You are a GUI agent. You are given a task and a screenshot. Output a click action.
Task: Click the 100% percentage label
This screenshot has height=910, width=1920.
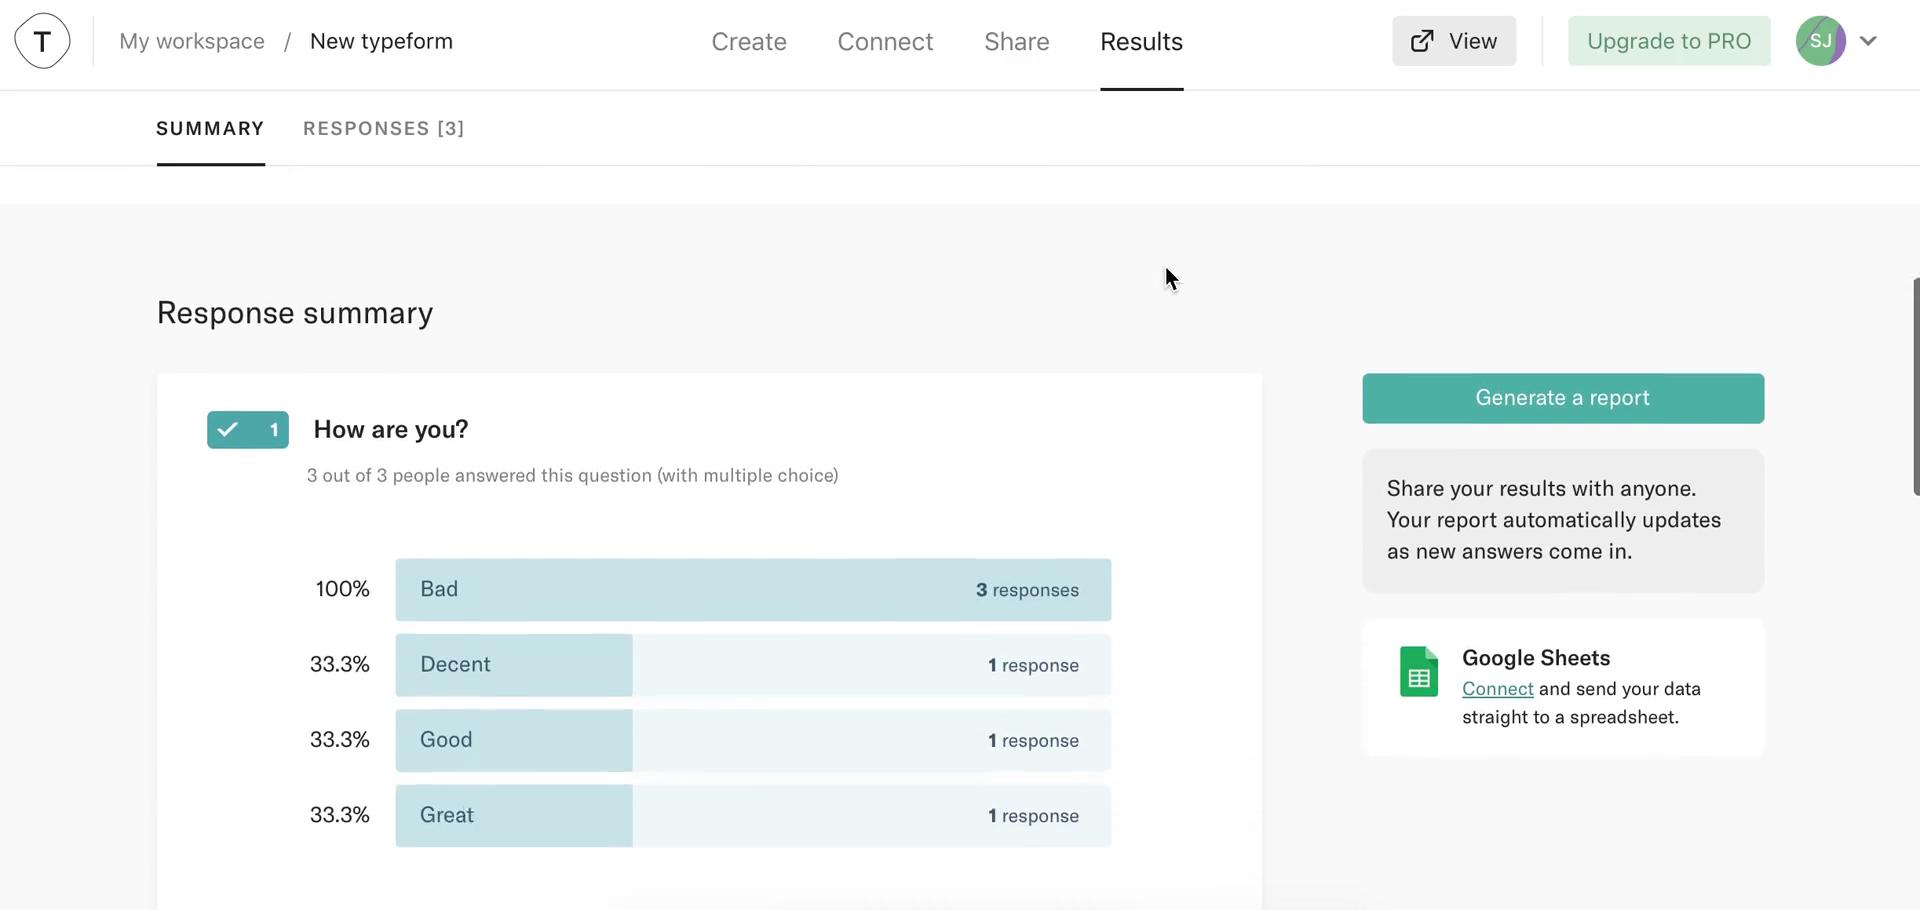tap(342, 589)
